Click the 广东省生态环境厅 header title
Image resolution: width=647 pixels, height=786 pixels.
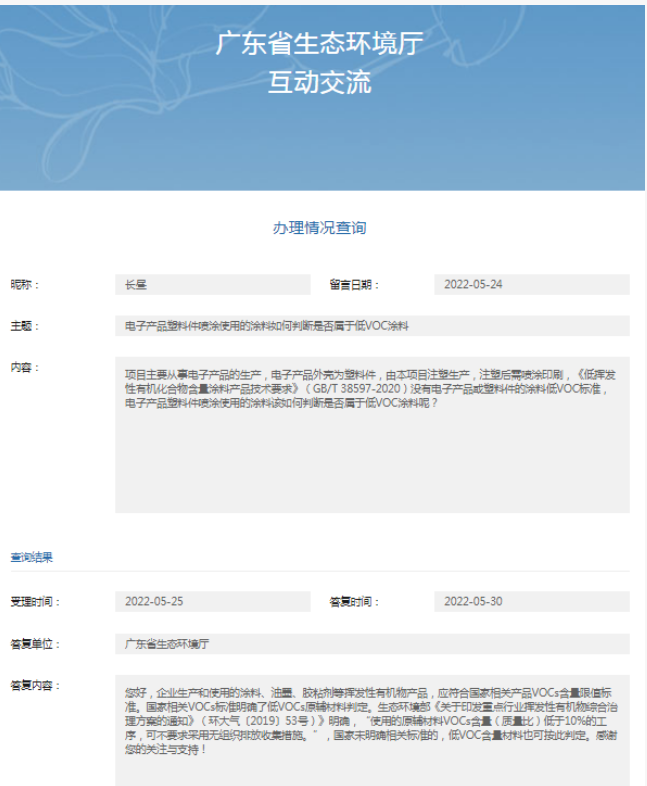coord(319,44)
